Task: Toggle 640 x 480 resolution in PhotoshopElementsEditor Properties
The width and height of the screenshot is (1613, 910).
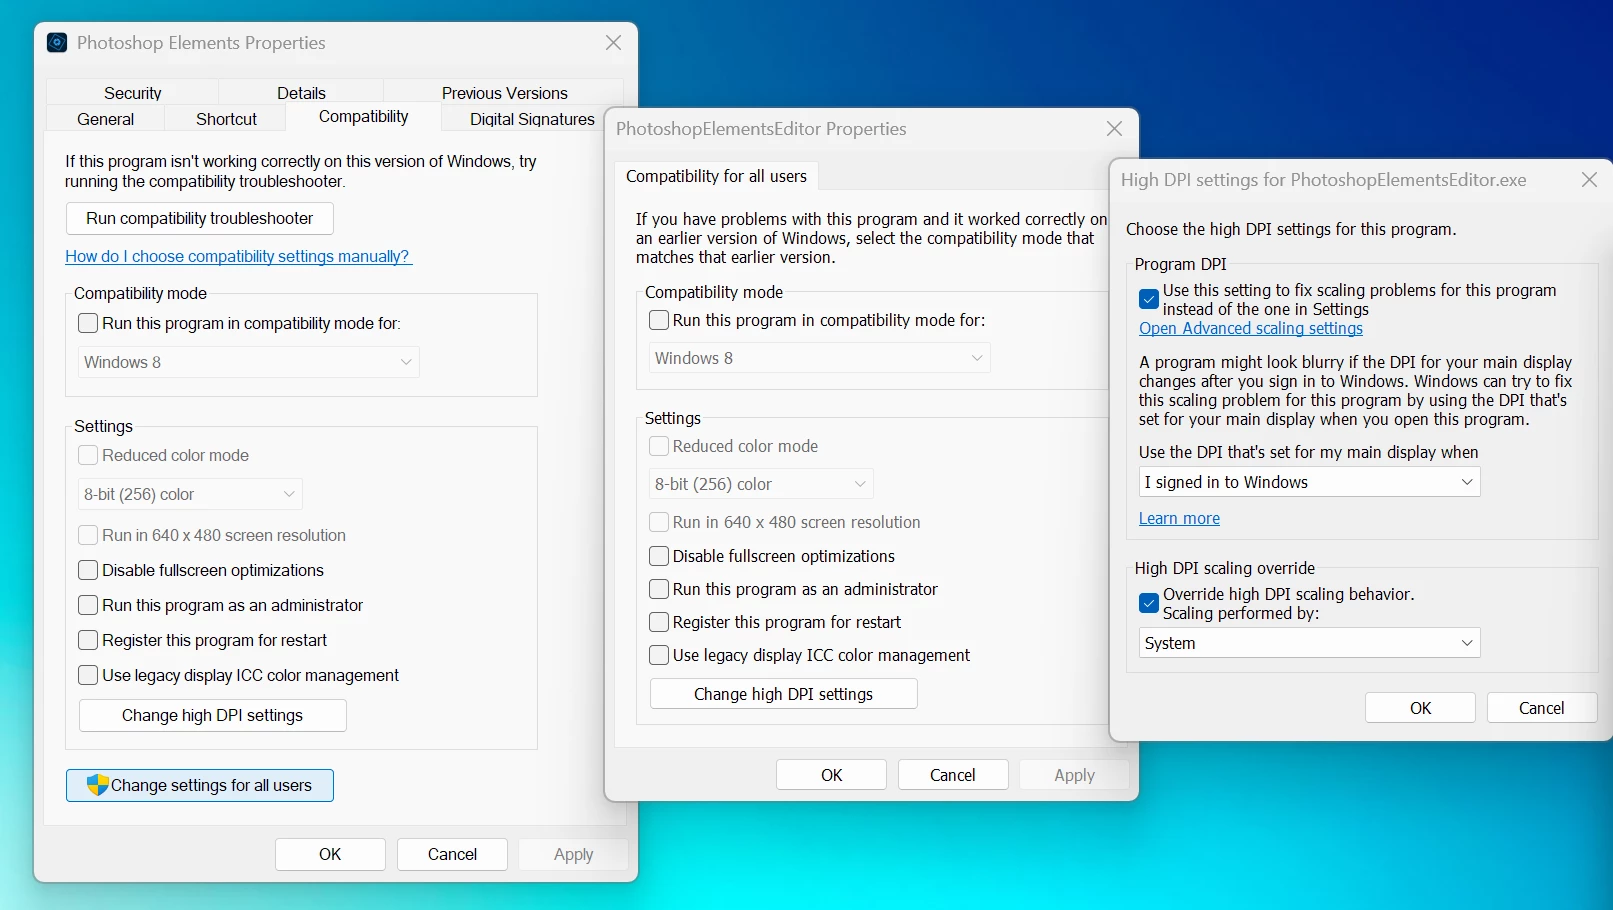Action: 659,522
